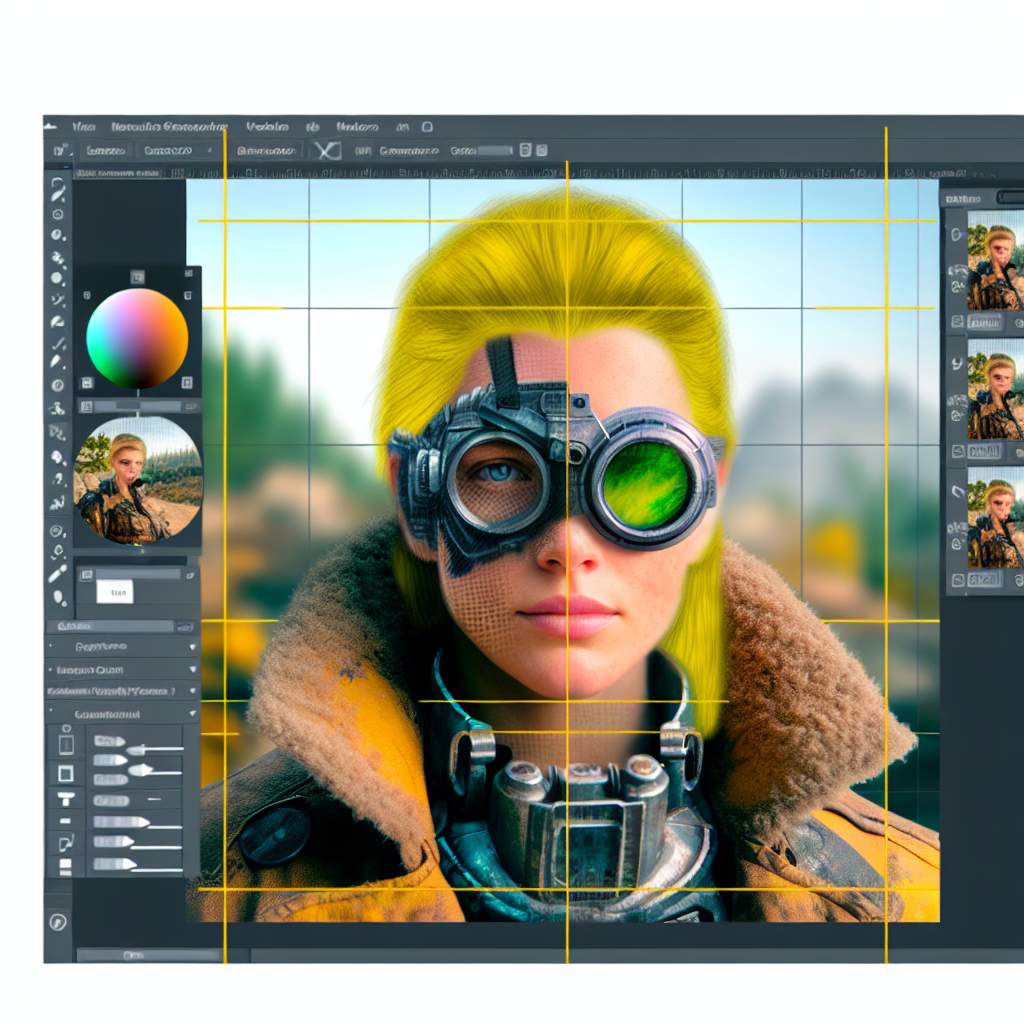Open the first menu in the menu bar
This screenshot has height=1024, width=1024.
(x=82, y=127)
